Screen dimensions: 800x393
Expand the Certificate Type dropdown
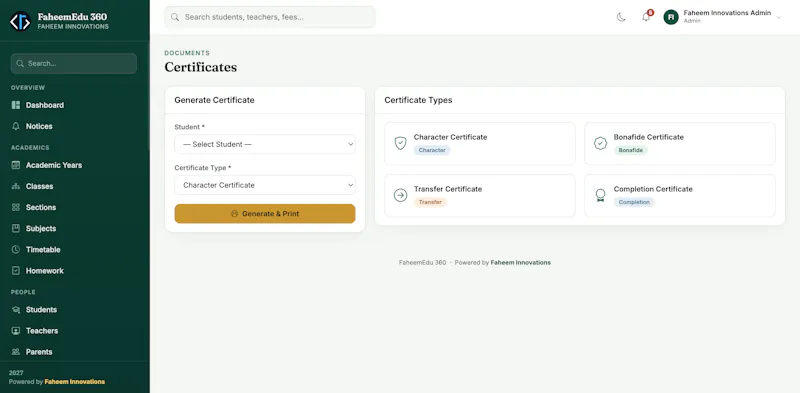coord(265,185)
